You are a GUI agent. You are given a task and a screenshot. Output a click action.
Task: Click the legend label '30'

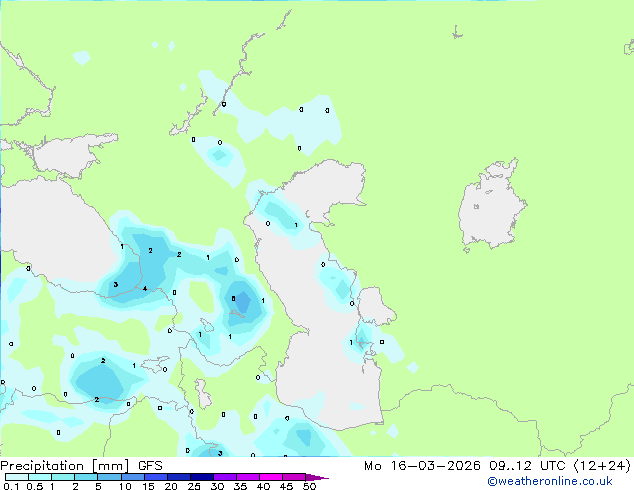point(217,486)
